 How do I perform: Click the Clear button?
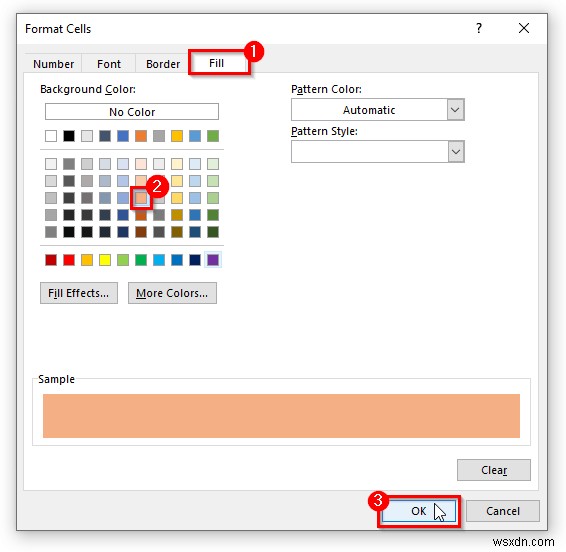point(494,470)
